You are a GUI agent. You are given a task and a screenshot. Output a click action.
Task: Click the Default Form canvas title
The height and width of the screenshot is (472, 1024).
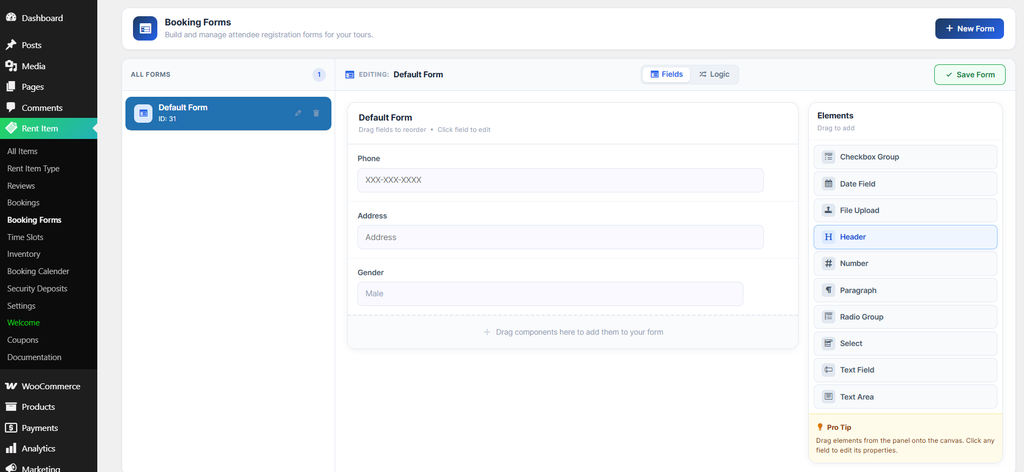pos(385,118)
